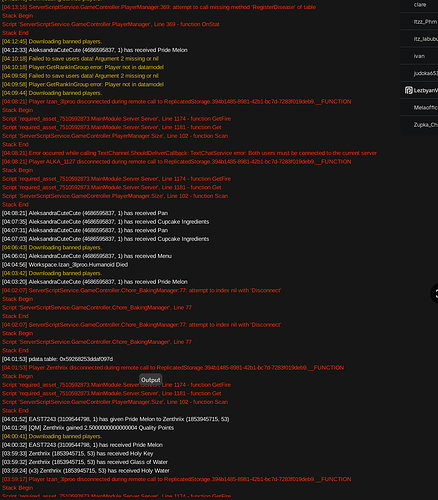Click the 03:59:17 Izan_3lproo disconnected error line
Screen dimensions: 438x500
coord(177,479)
